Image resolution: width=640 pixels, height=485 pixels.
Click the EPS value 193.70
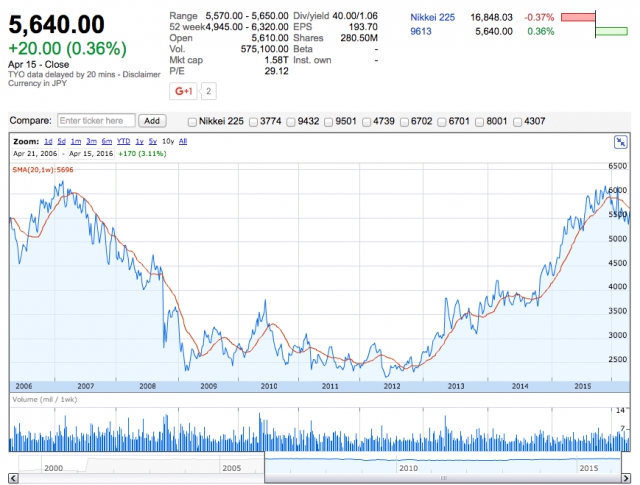363,27
